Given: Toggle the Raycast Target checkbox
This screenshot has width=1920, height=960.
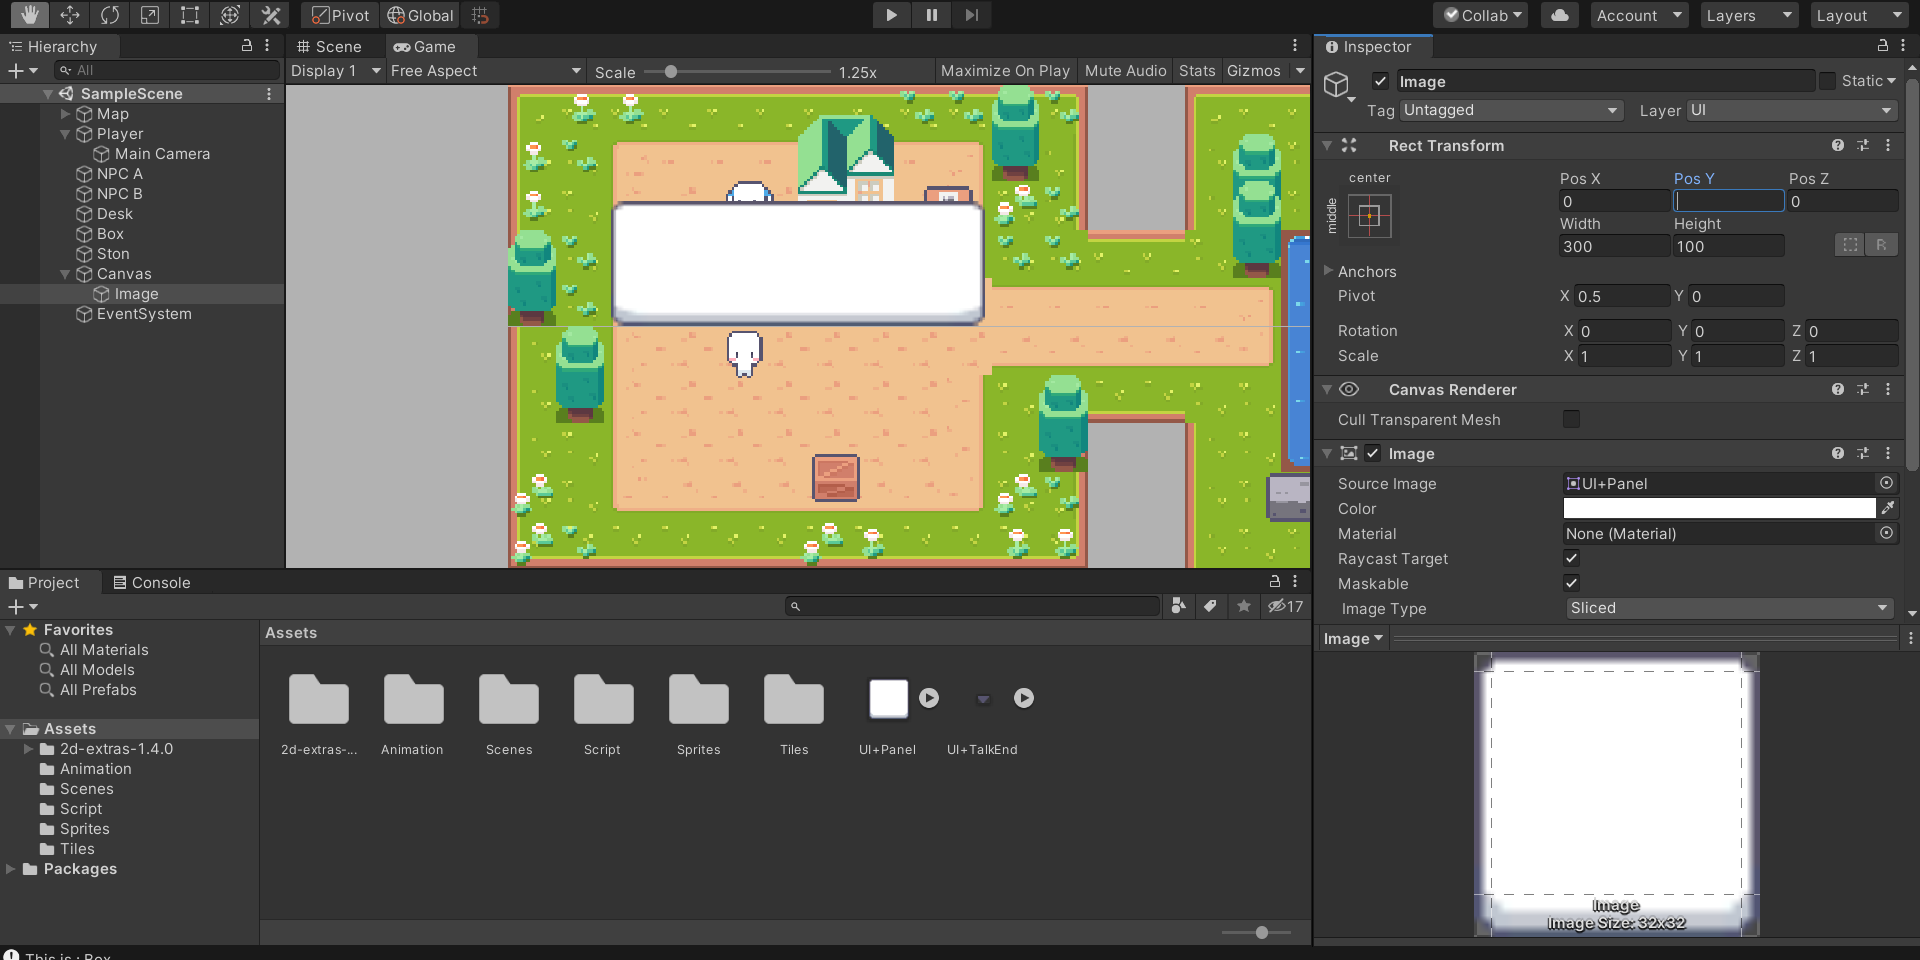Looking at the screenshot, I should tap(1571, 559).
